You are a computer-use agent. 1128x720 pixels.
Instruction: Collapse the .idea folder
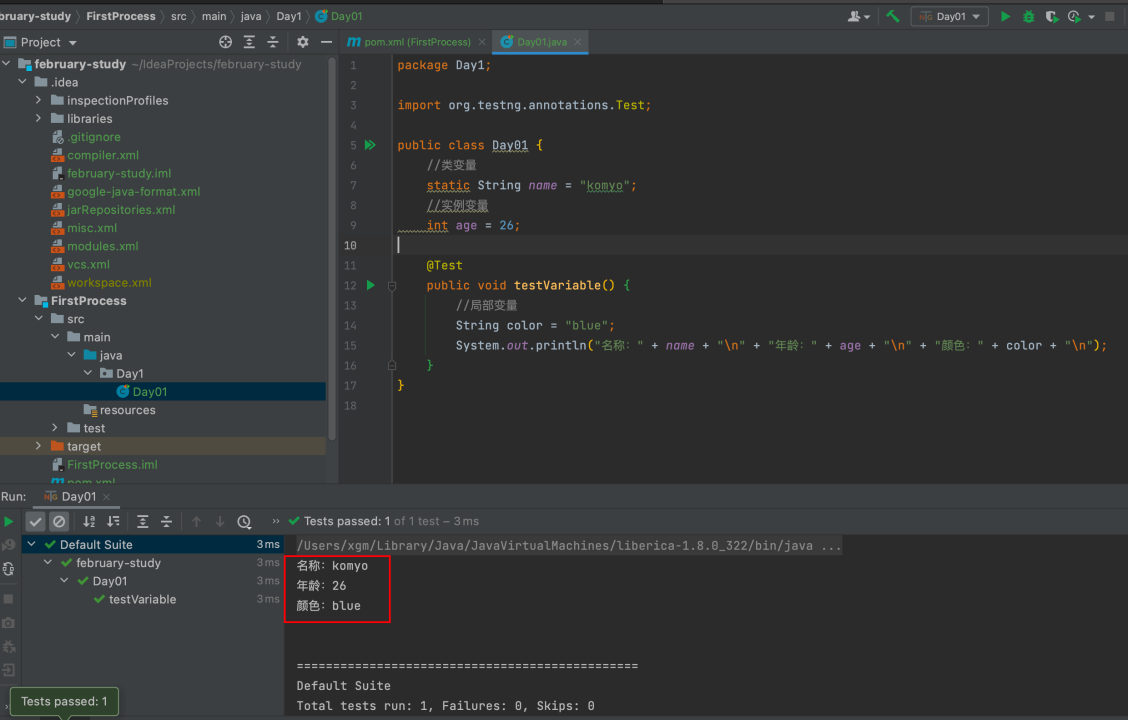coord(23,82)
